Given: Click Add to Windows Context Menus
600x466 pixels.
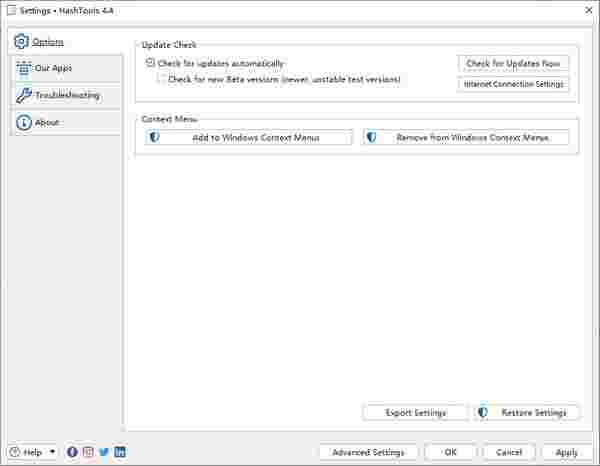Looking at the screenshot, I should click(x=248, y=137).
